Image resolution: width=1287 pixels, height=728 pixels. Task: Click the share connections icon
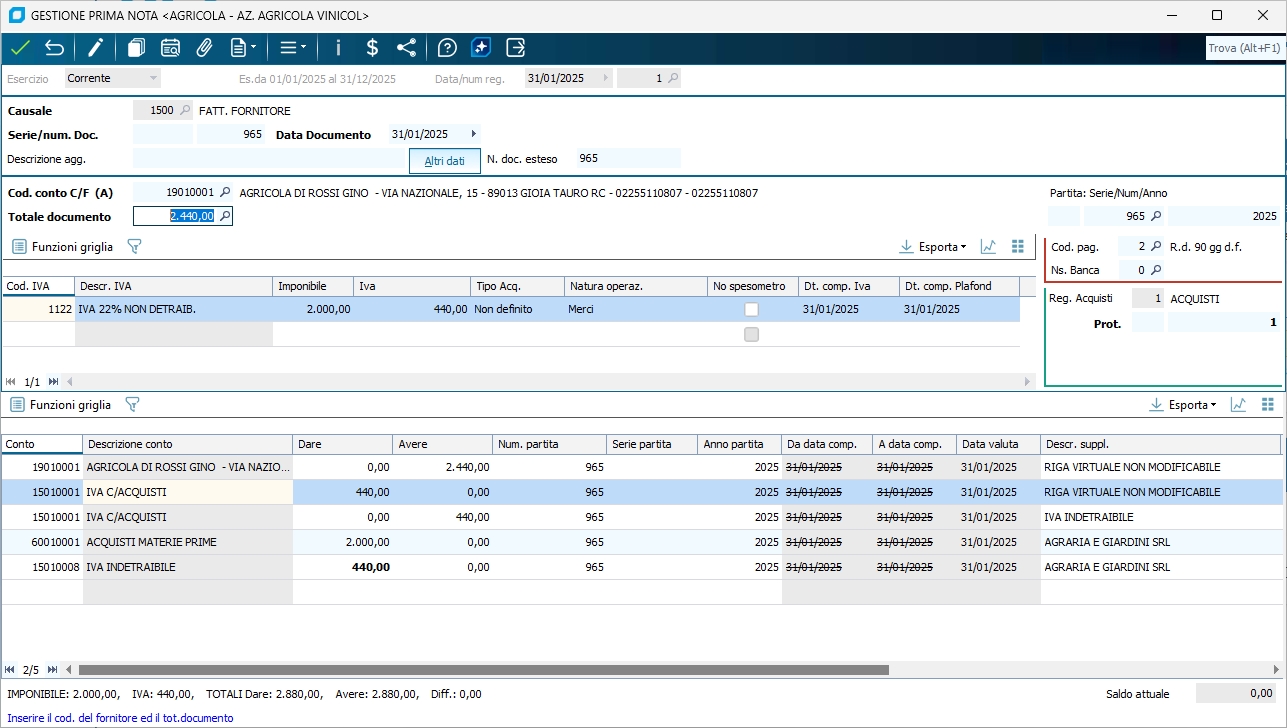pyautogui.click(x=406, y=48)
